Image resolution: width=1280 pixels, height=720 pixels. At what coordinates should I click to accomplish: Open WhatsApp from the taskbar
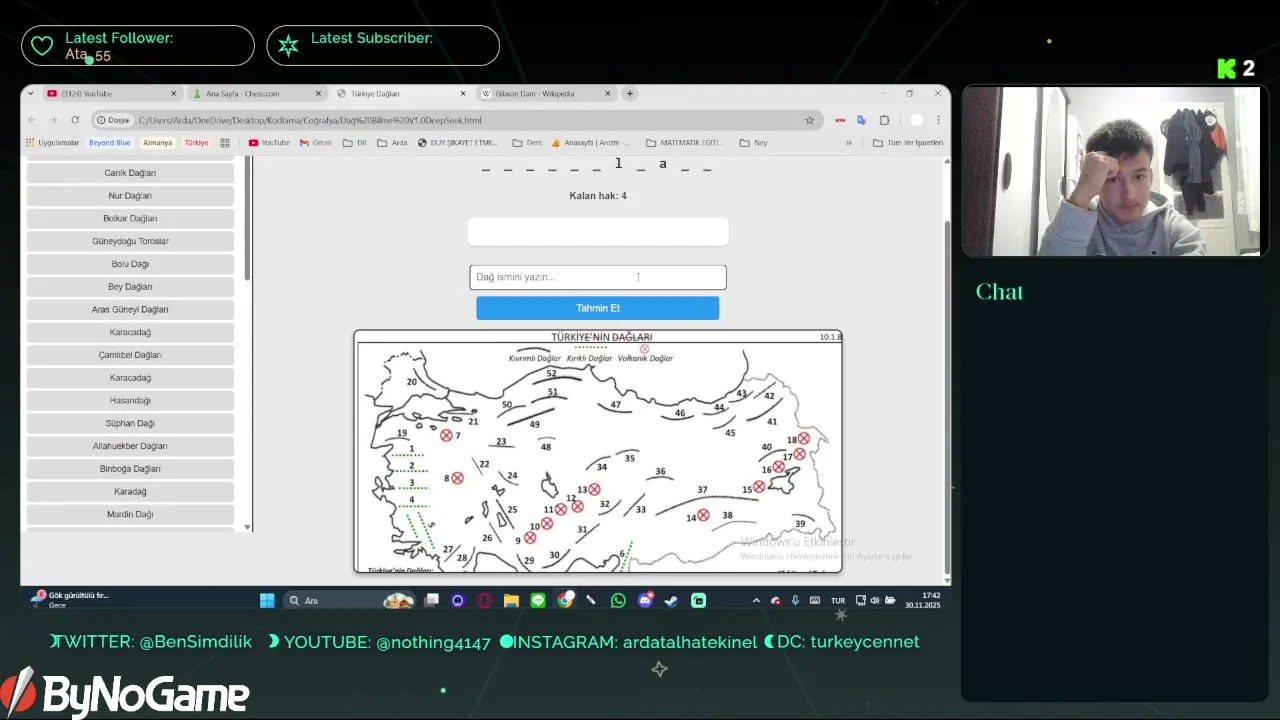(x=618, y=600)
